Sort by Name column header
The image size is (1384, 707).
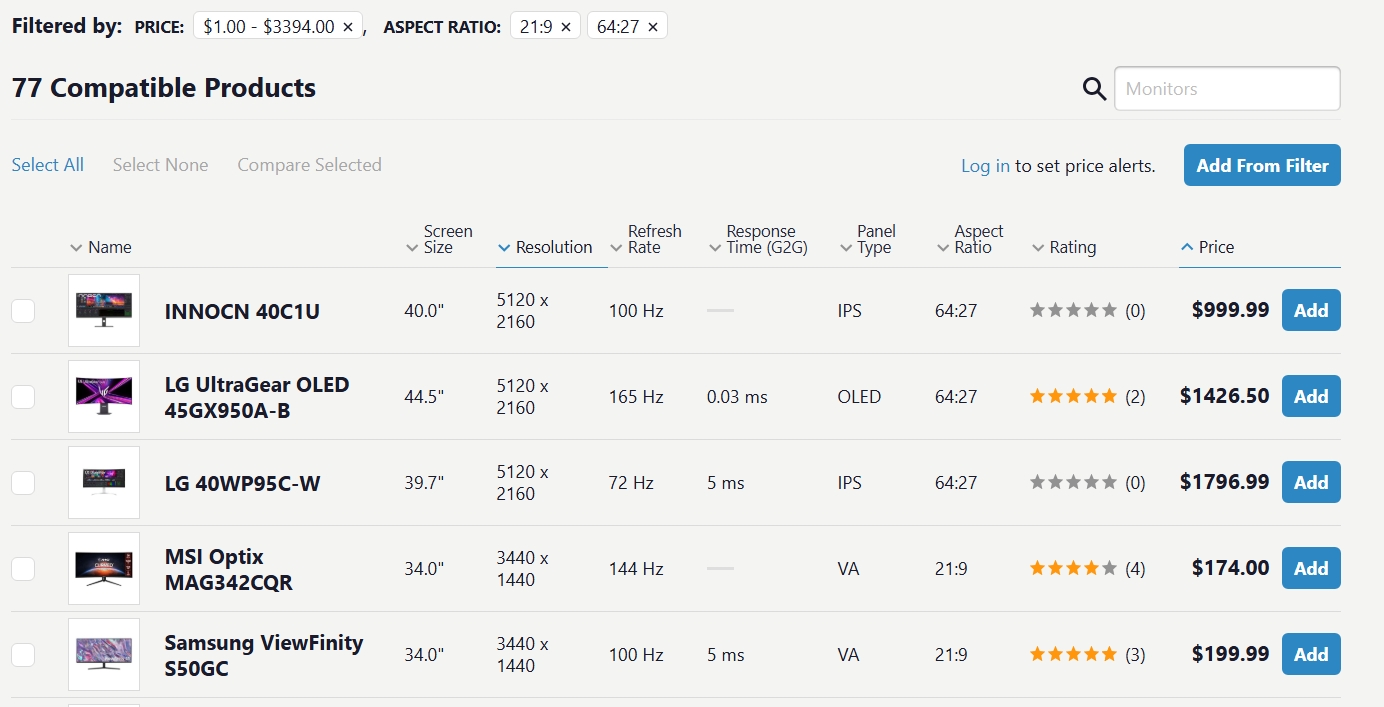101,247
